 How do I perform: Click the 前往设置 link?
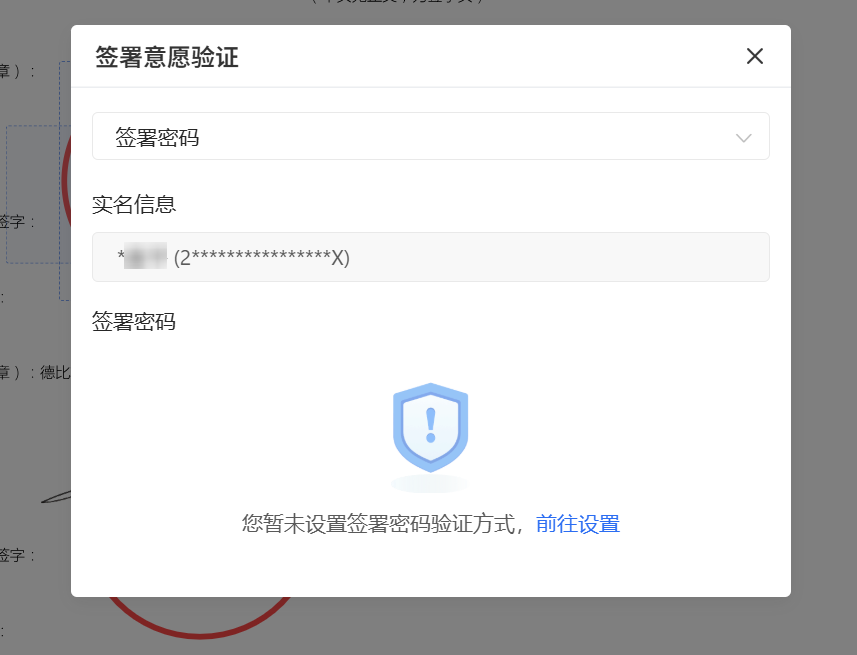point(578,524)
